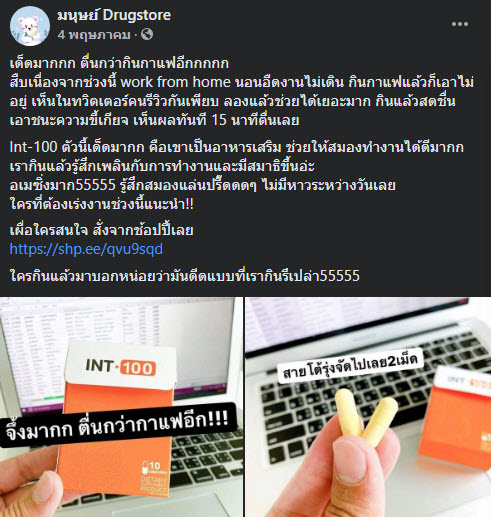Open the bear profile picture avatar
Image resolution: width=491 pixels, height=517 pixels.
30,26
